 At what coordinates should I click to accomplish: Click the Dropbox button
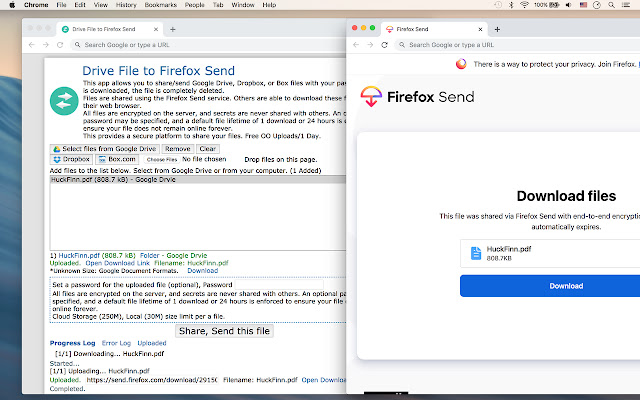(x=71, y=160)
